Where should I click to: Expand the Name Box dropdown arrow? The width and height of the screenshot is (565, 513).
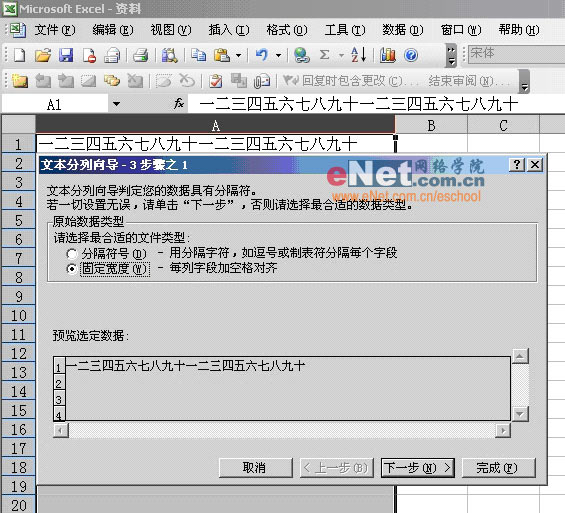point(116,104)
